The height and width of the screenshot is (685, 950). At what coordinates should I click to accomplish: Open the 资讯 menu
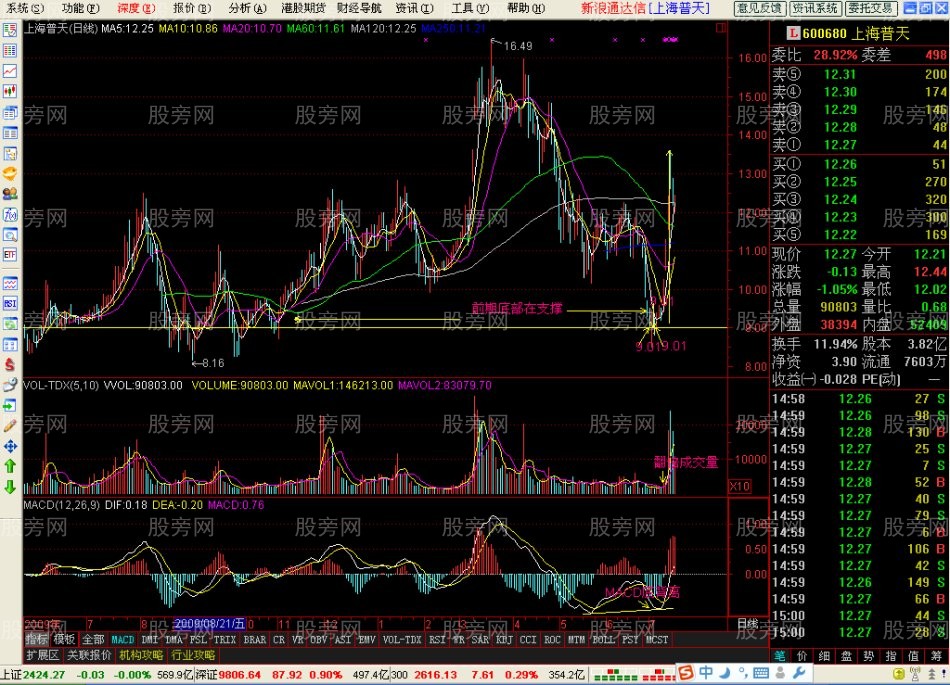(x=414, y=8)
